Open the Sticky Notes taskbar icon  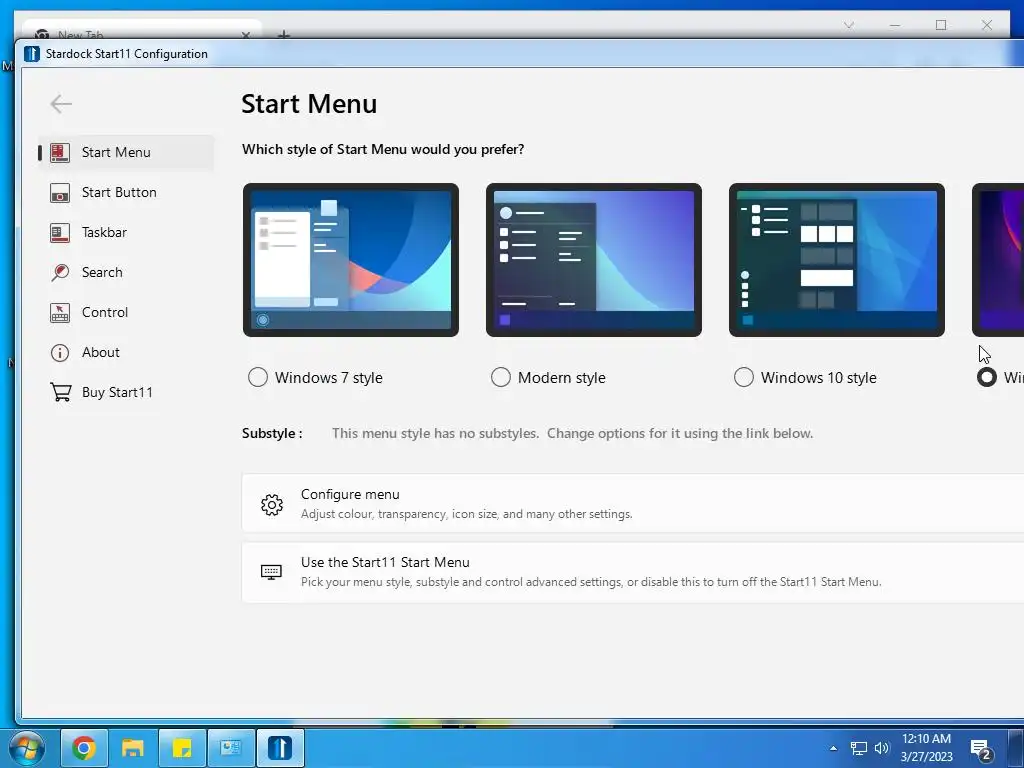click(182, 748)
